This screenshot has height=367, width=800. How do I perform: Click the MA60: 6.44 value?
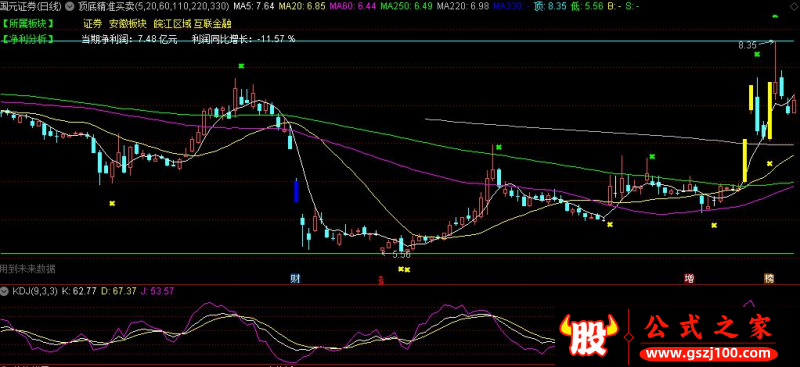353,7
